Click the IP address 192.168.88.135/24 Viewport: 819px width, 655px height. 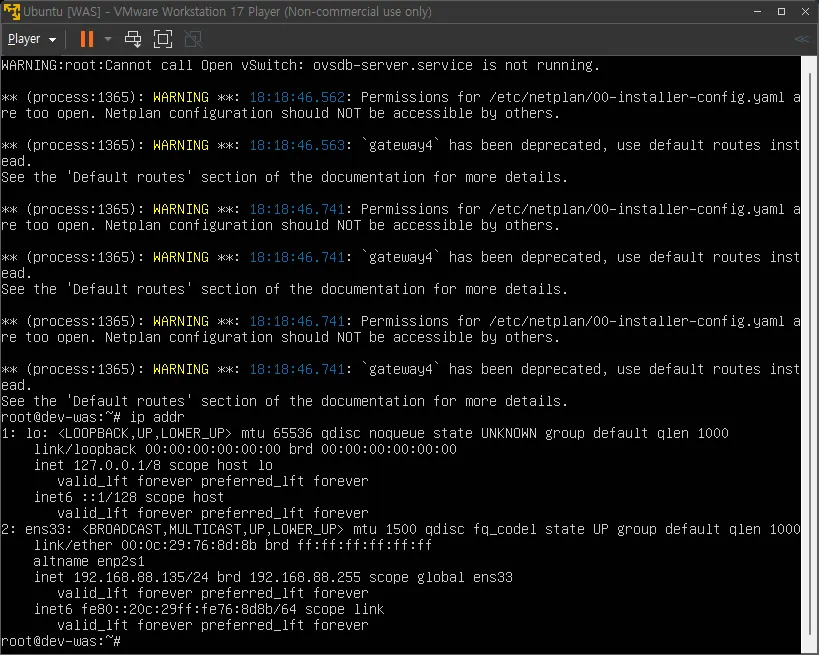pyautogui.click(x=141, y=577)
